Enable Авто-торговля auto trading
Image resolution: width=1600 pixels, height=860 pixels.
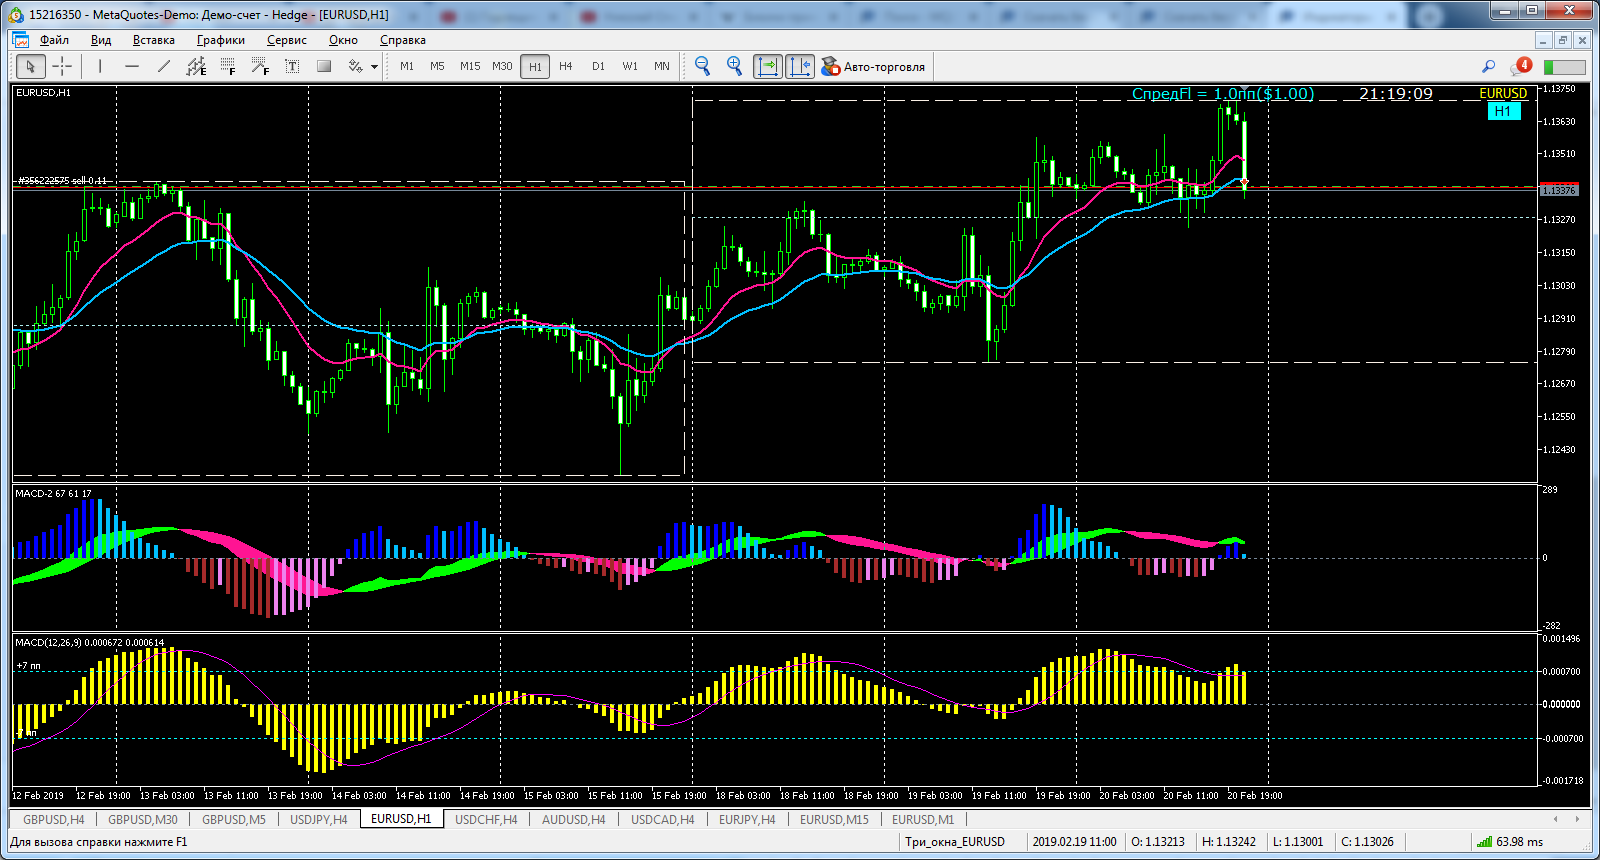pyautogui.click(x=873, y=66)
